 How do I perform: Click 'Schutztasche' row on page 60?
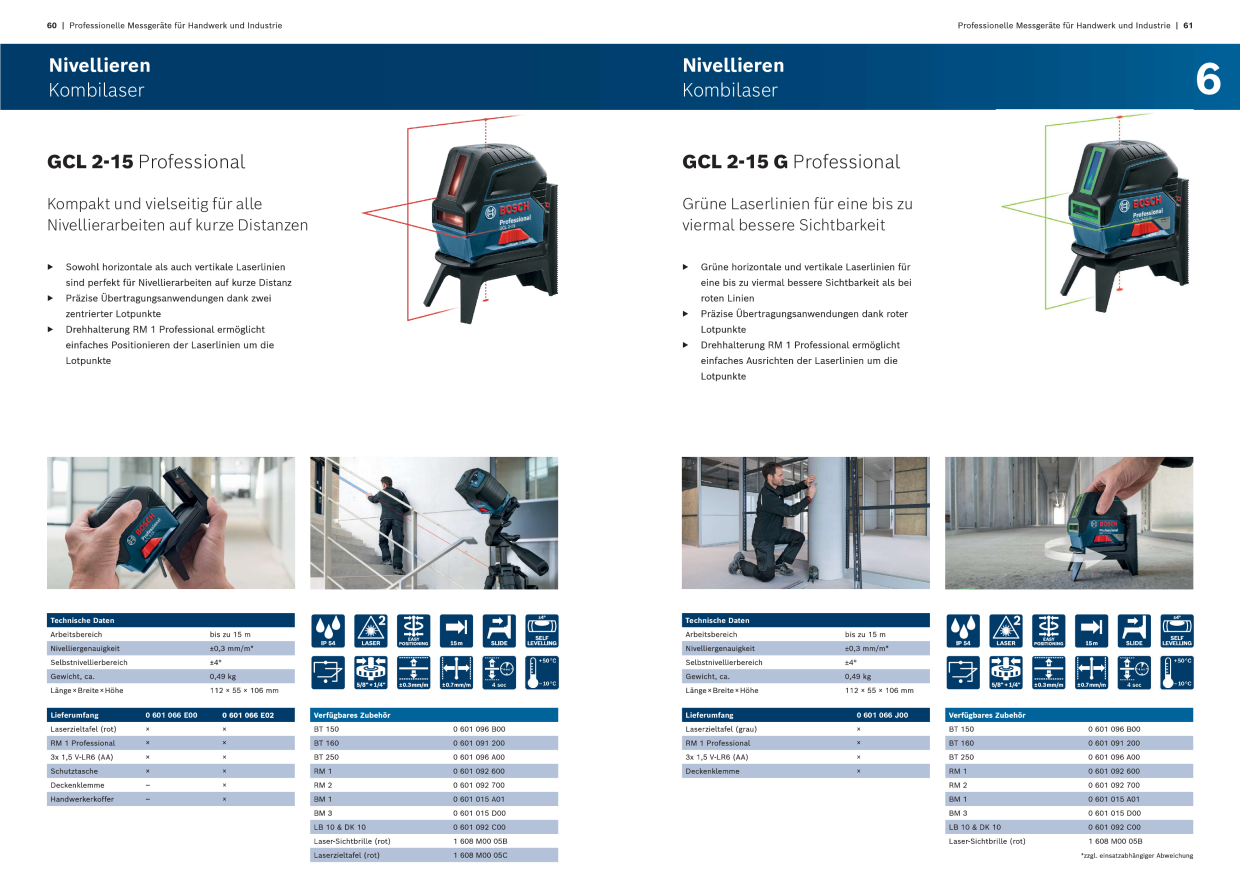pyautogui.click(x=171, y=771)
